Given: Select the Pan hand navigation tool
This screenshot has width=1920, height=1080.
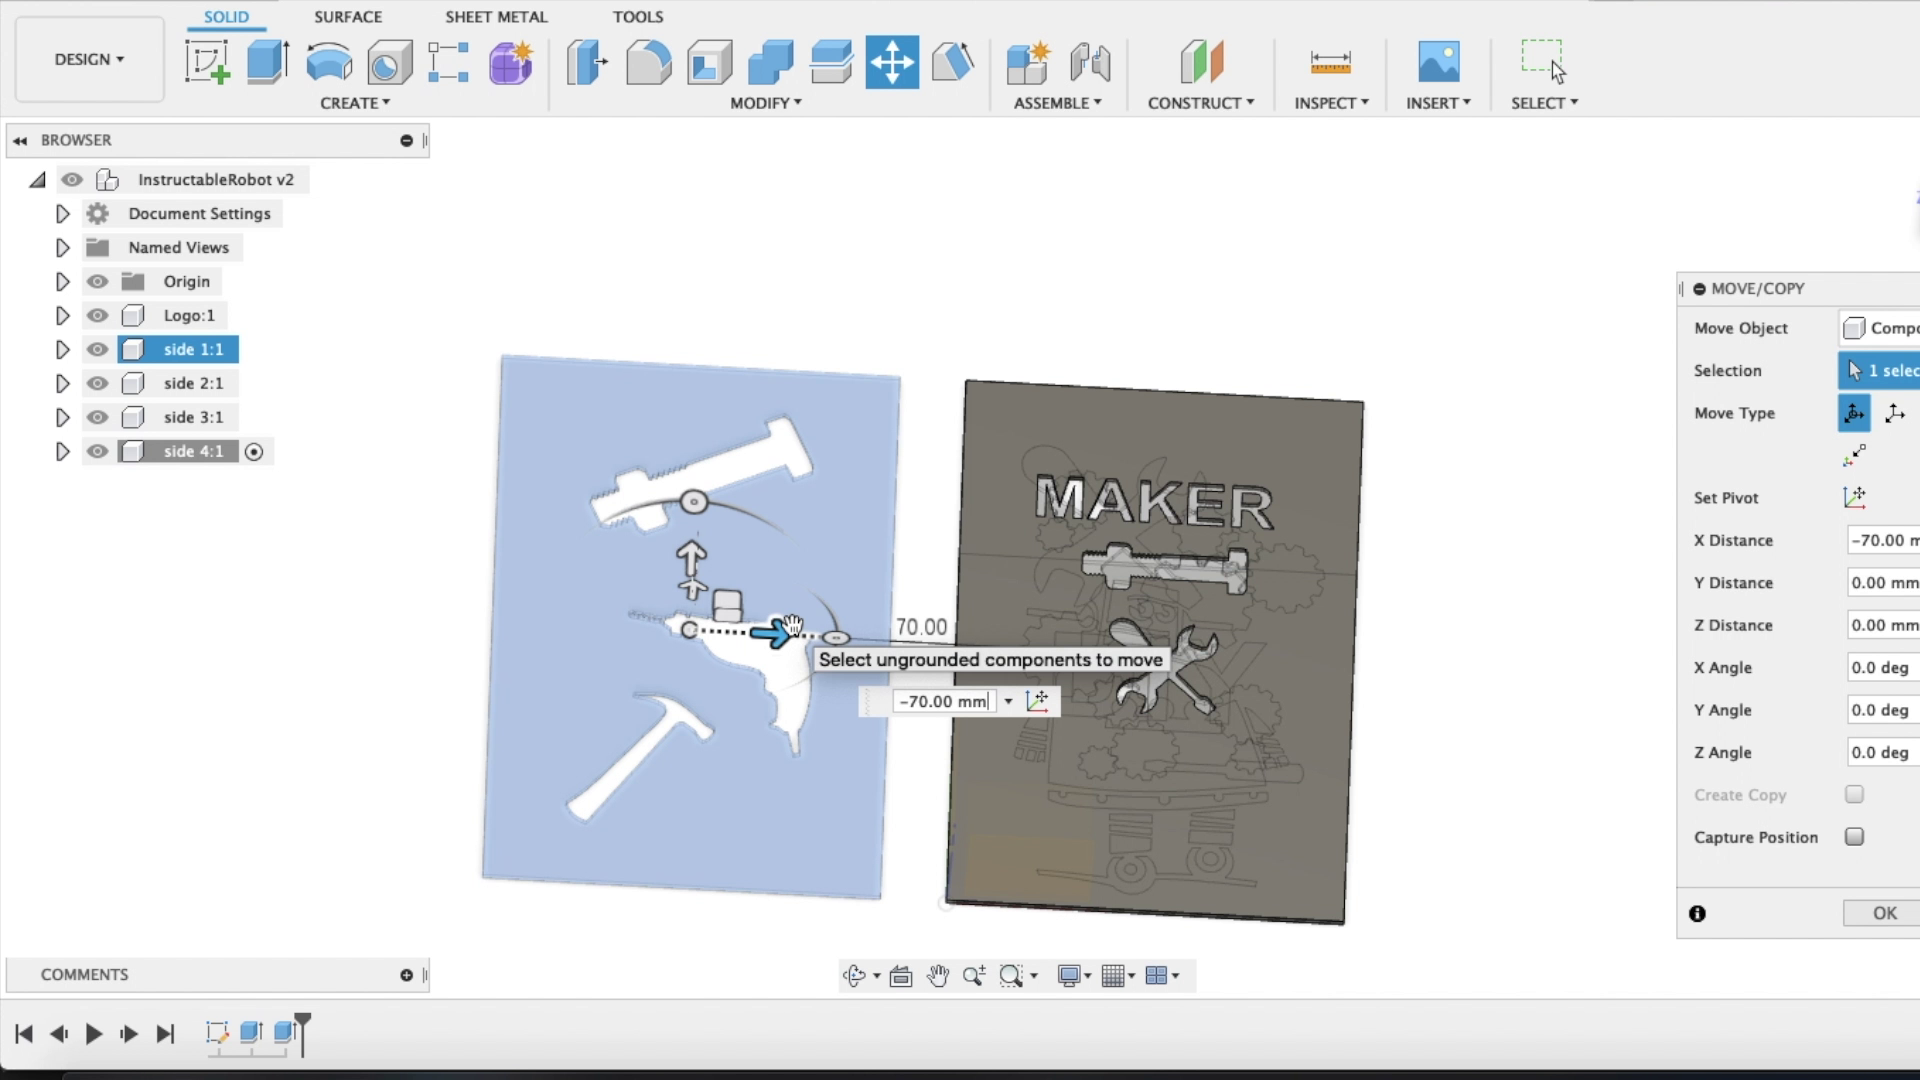Looking at the screenshot, I should (937, 976).
